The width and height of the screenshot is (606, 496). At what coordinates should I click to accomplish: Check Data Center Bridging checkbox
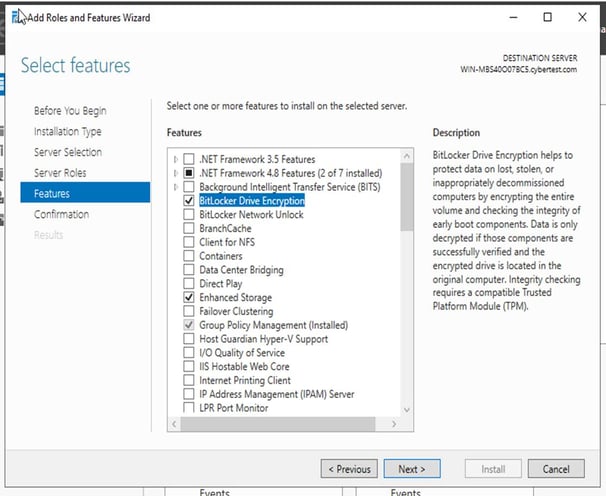tap(189, 269)
